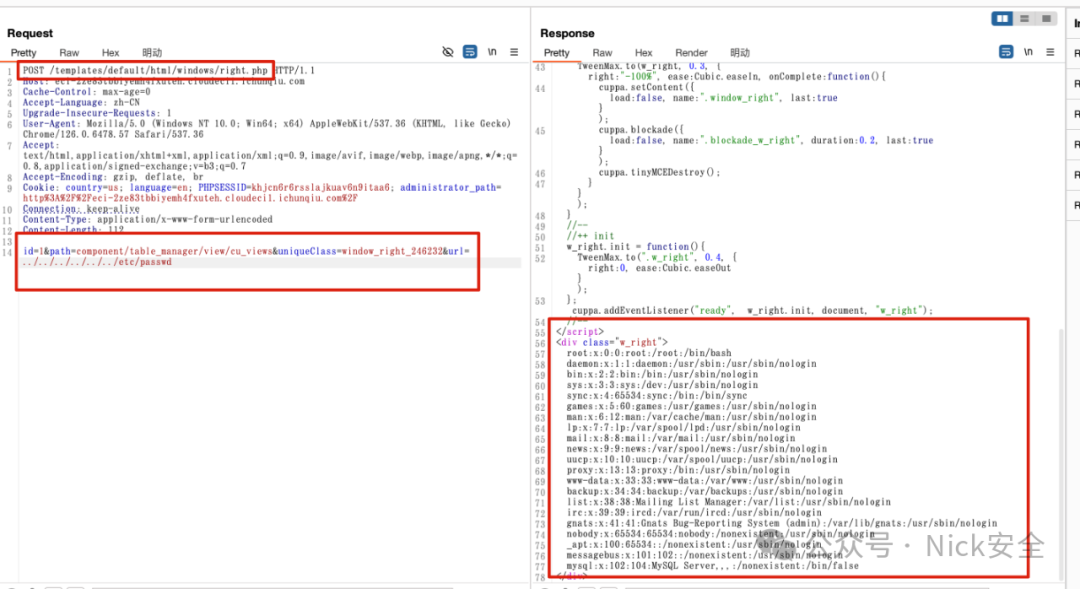The image size is (1080, 589).
Task: Toggle non-printable characters eye icon in Request
Action: pyautogui.click(x=448, y=52)
